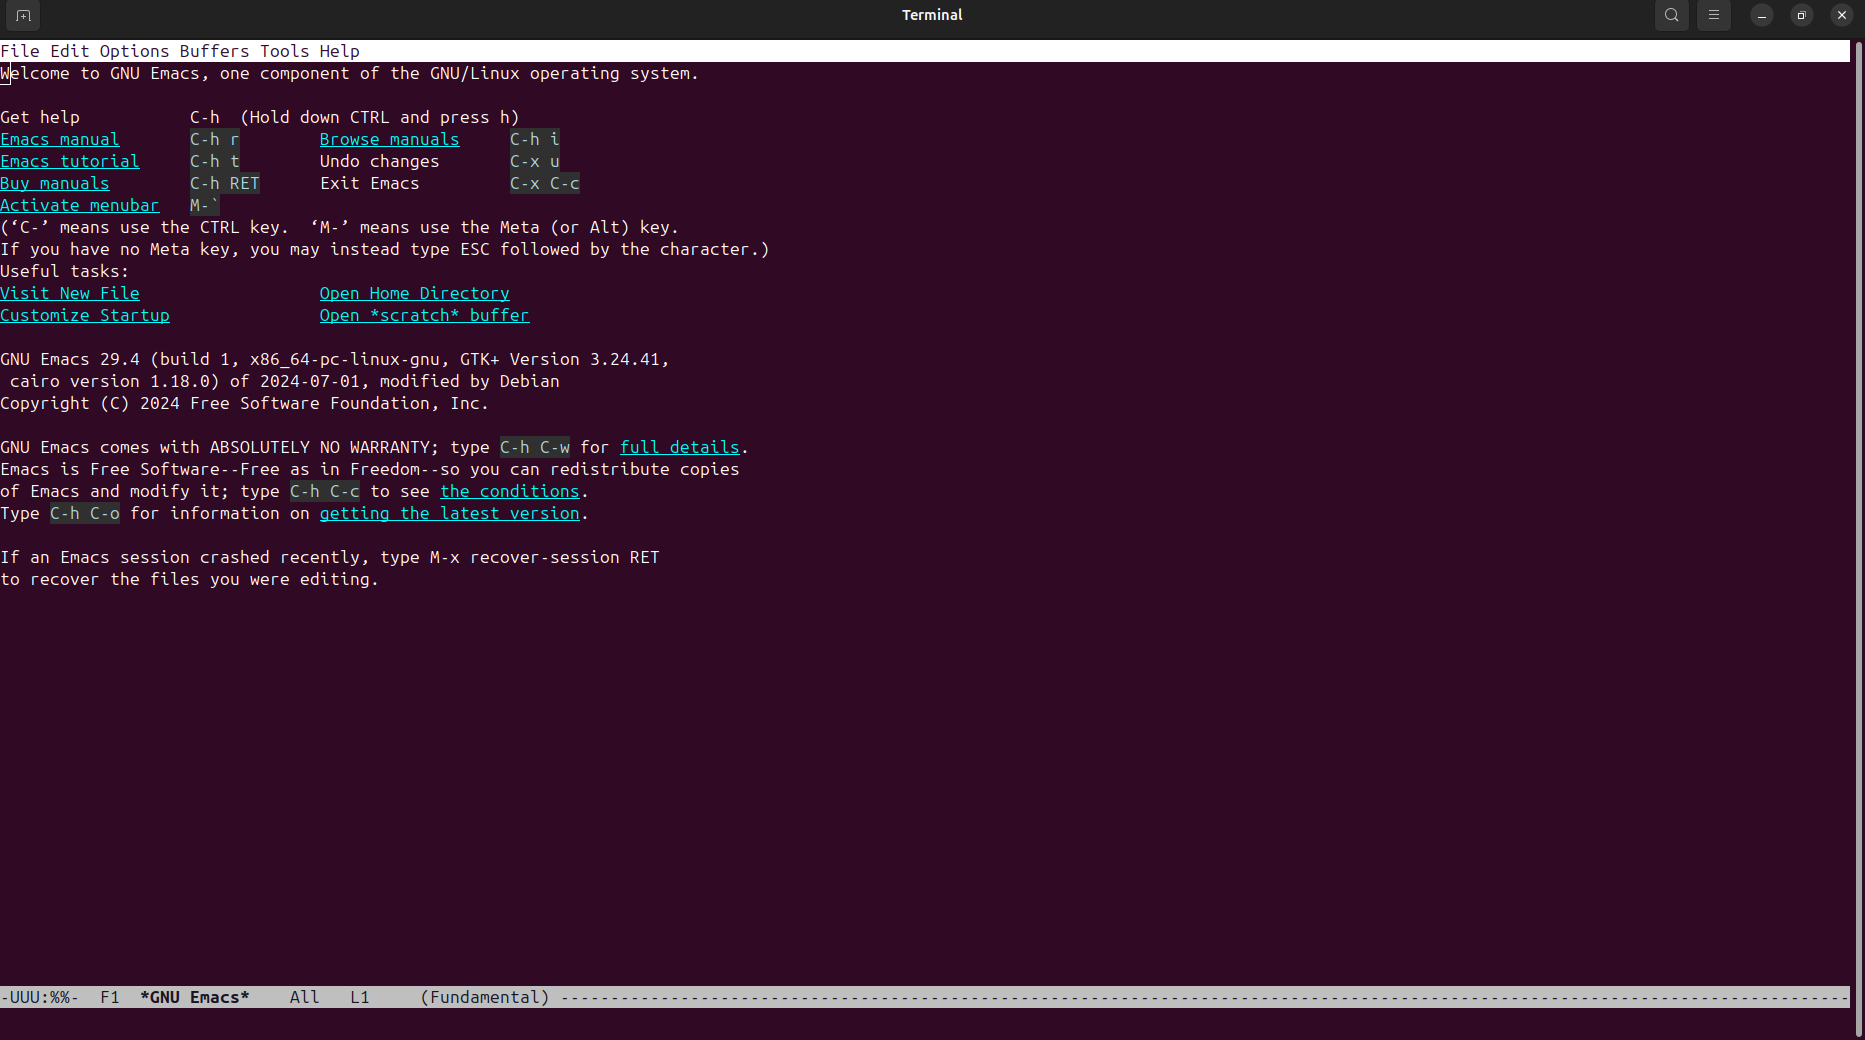Click the Welcome to GNU Emacs line

click(x=350, y=73)
